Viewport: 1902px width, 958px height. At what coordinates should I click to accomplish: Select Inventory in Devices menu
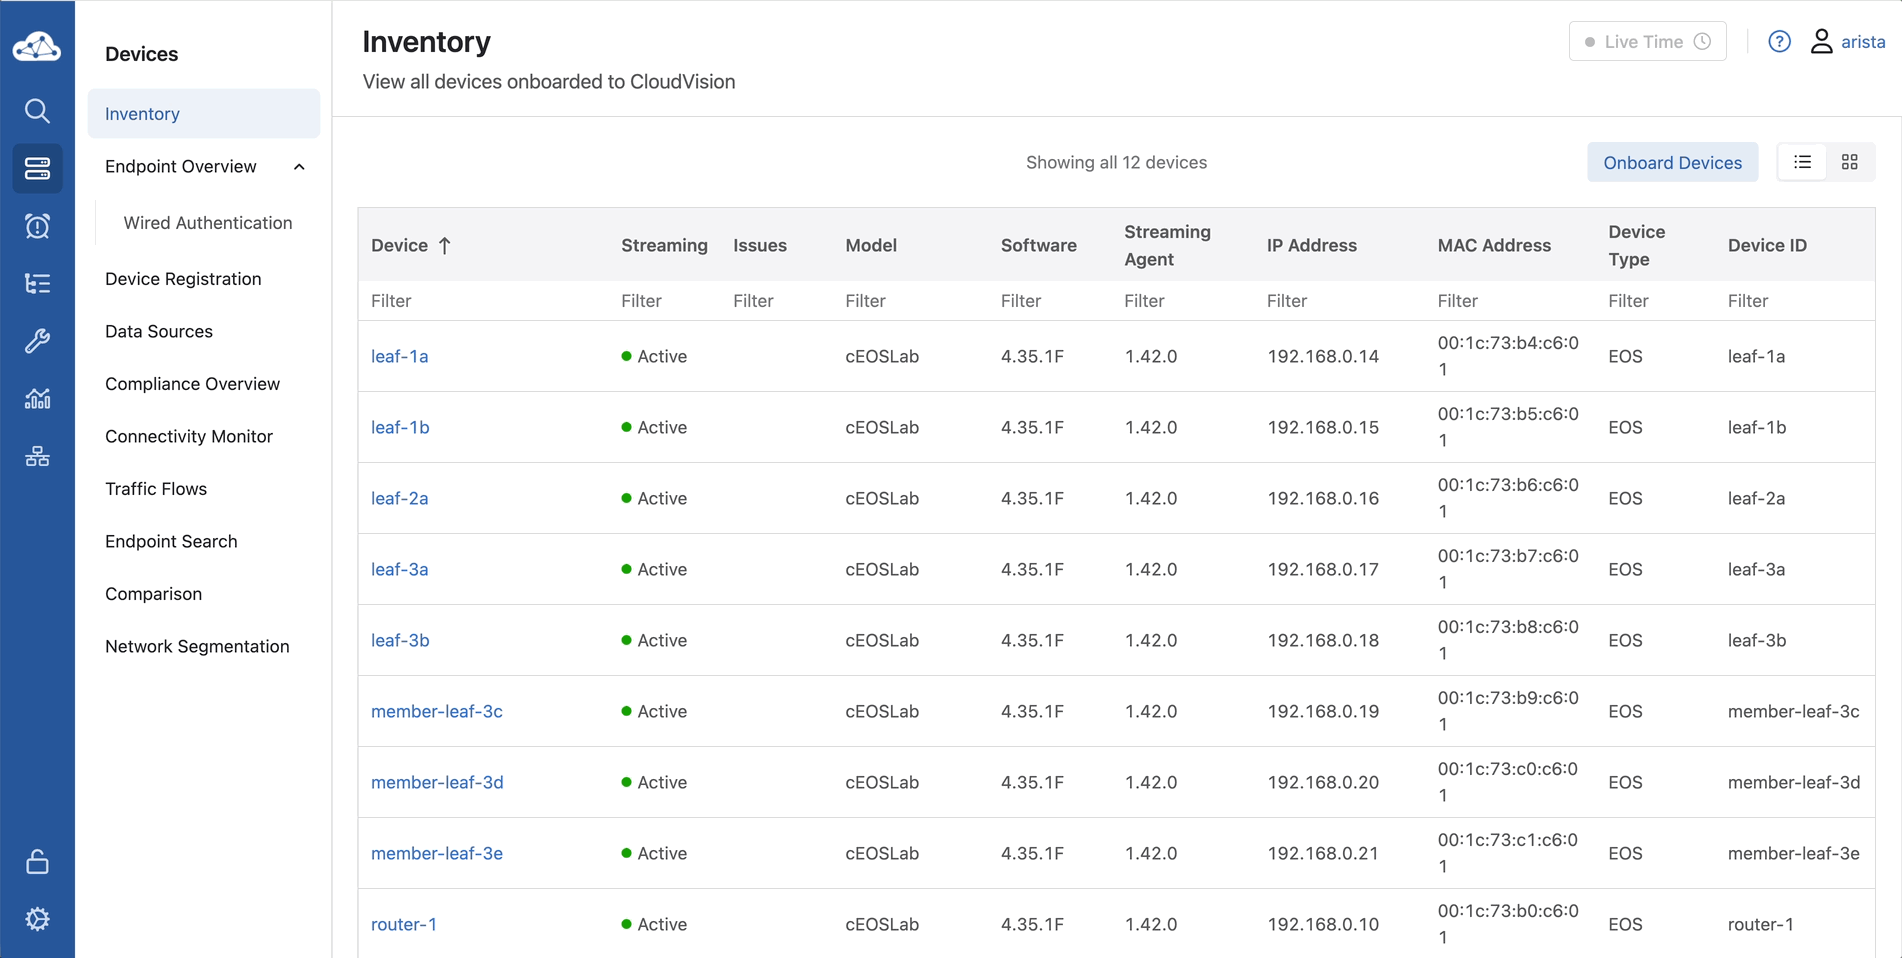[x=204, y=114]
